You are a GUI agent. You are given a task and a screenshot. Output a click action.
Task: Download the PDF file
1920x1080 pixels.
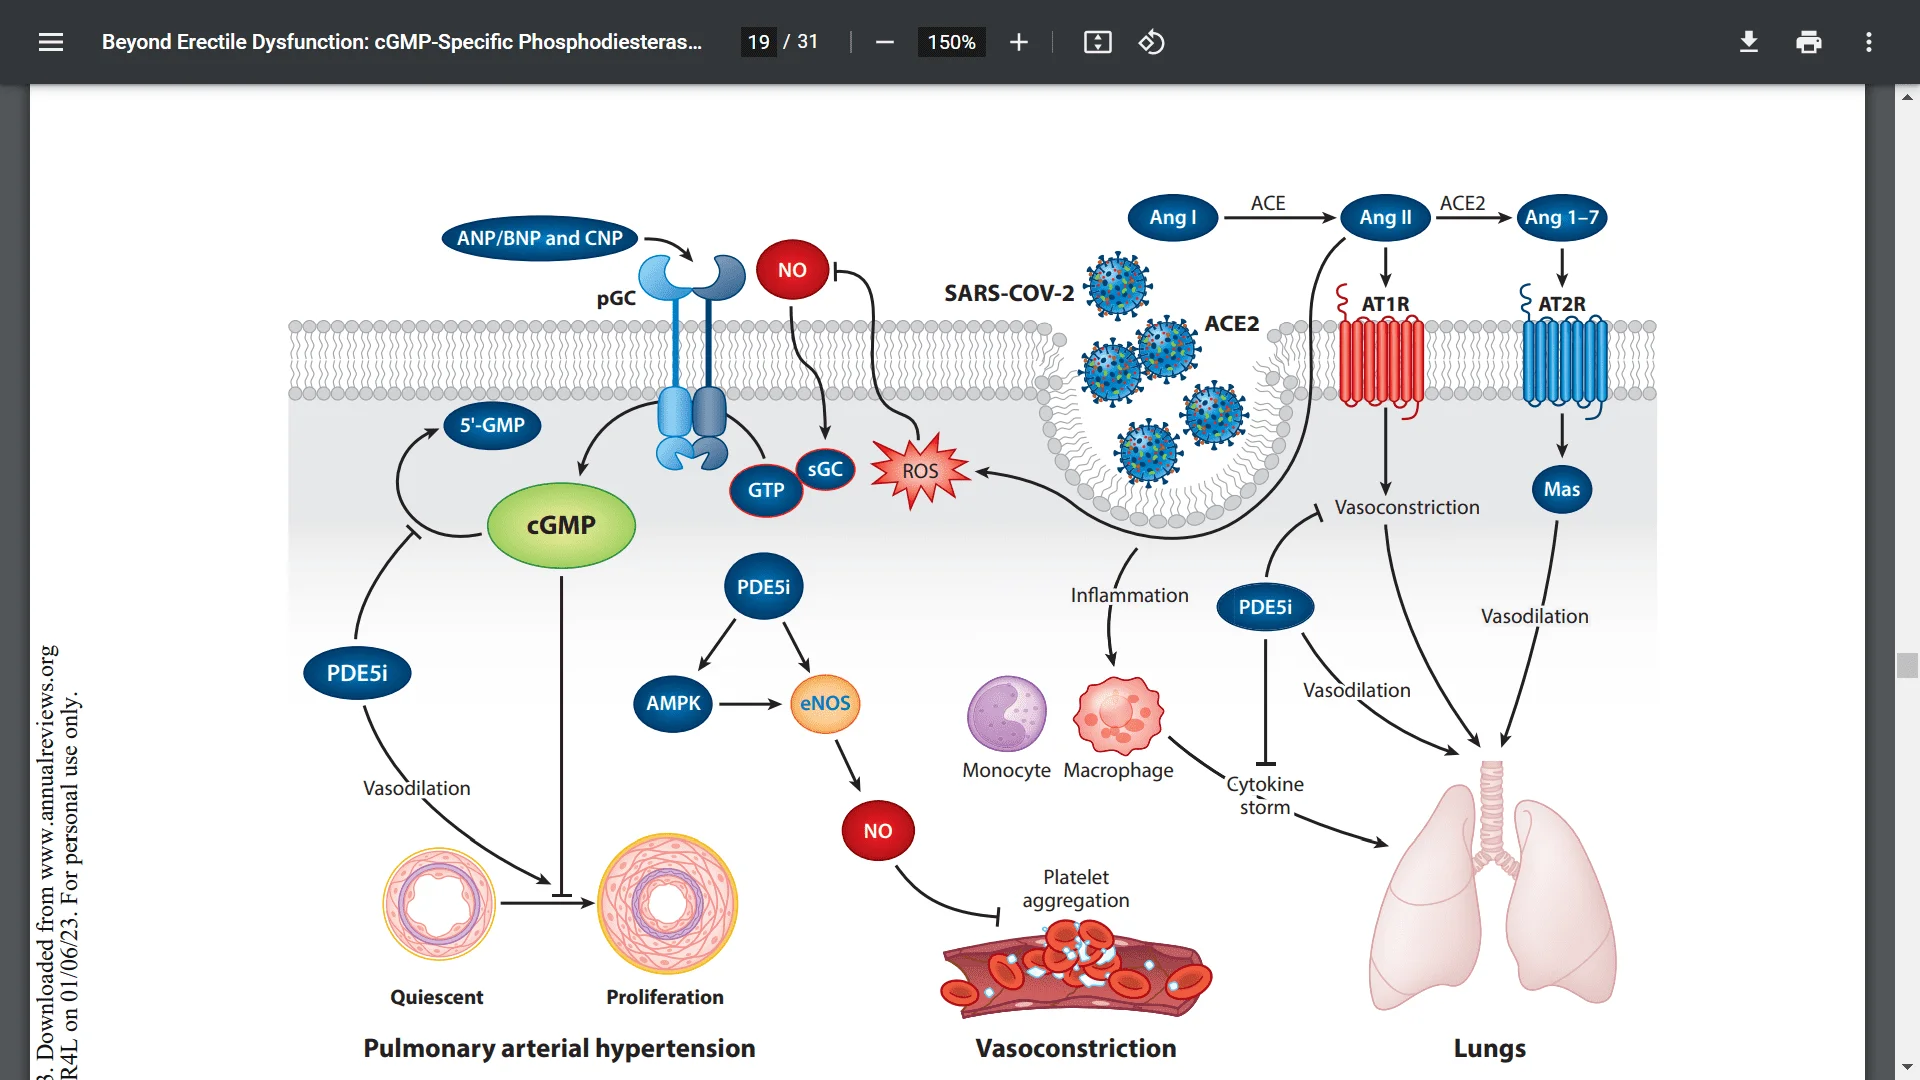point(1748,42)
